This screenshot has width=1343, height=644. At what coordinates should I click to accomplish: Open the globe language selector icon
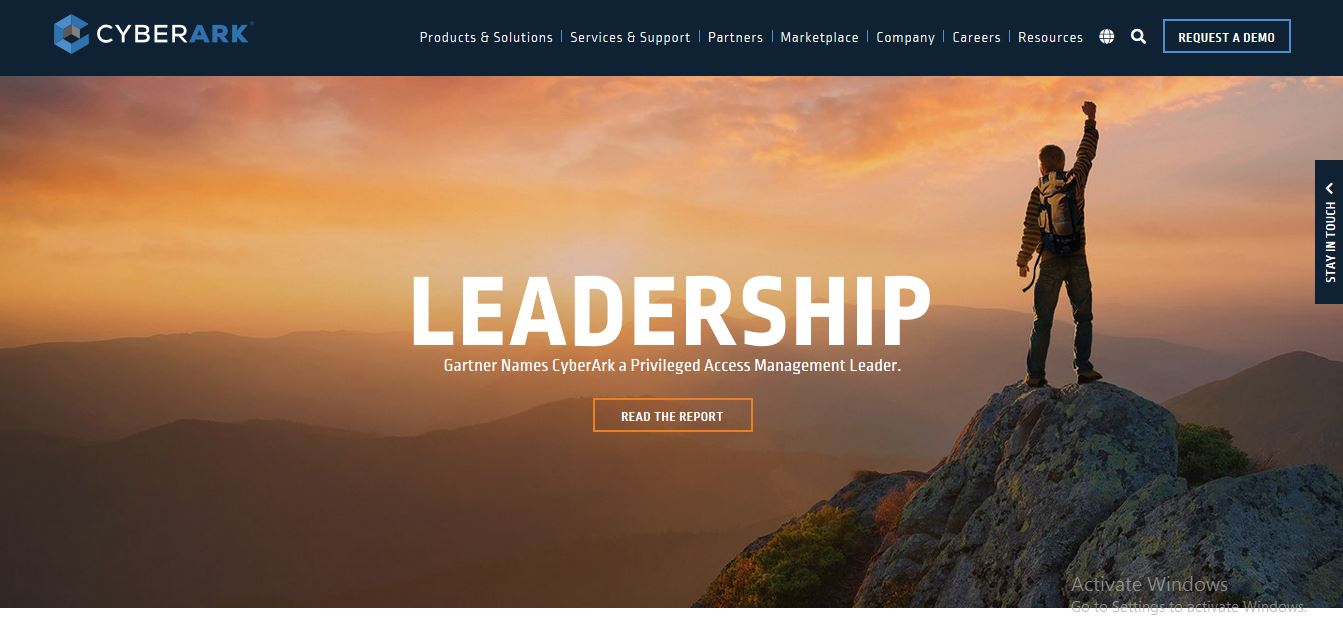(1106, 37)
